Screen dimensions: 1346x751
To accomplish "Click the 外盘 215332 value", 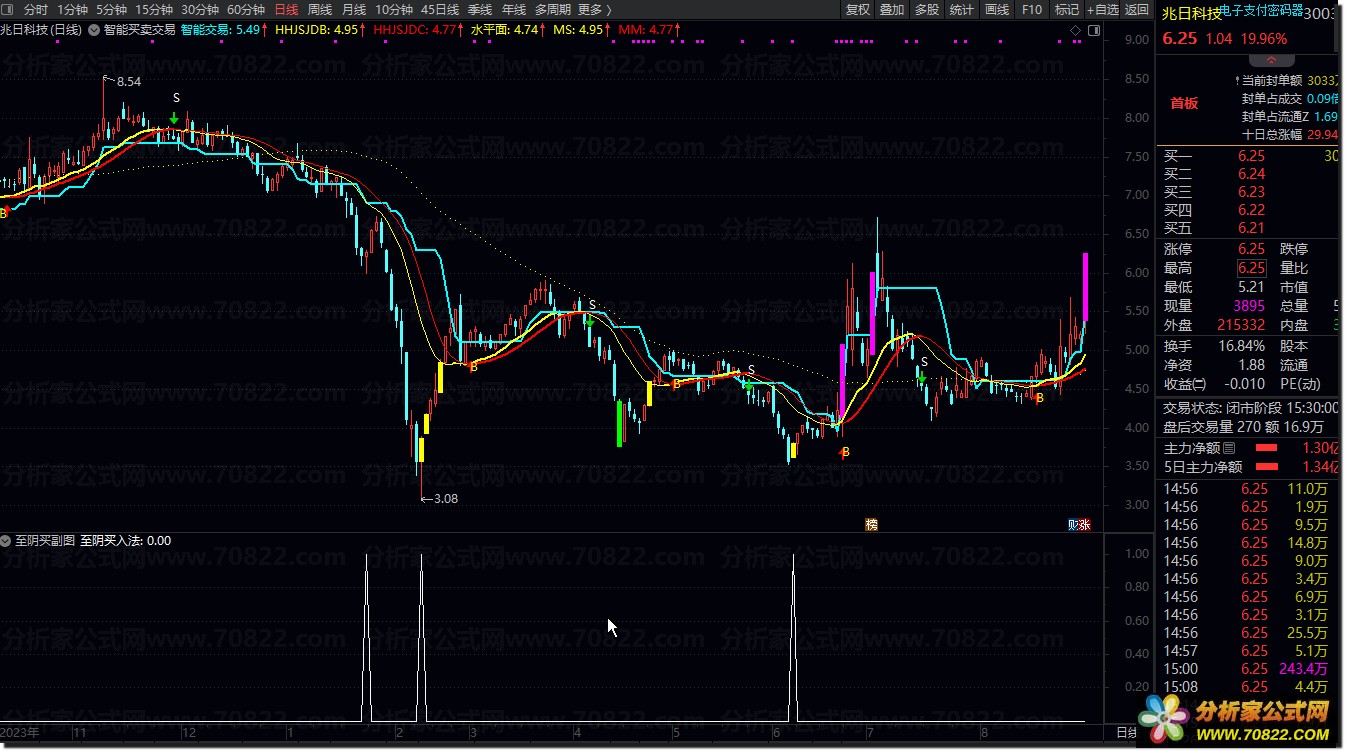I will click(x=1241, y=325).
